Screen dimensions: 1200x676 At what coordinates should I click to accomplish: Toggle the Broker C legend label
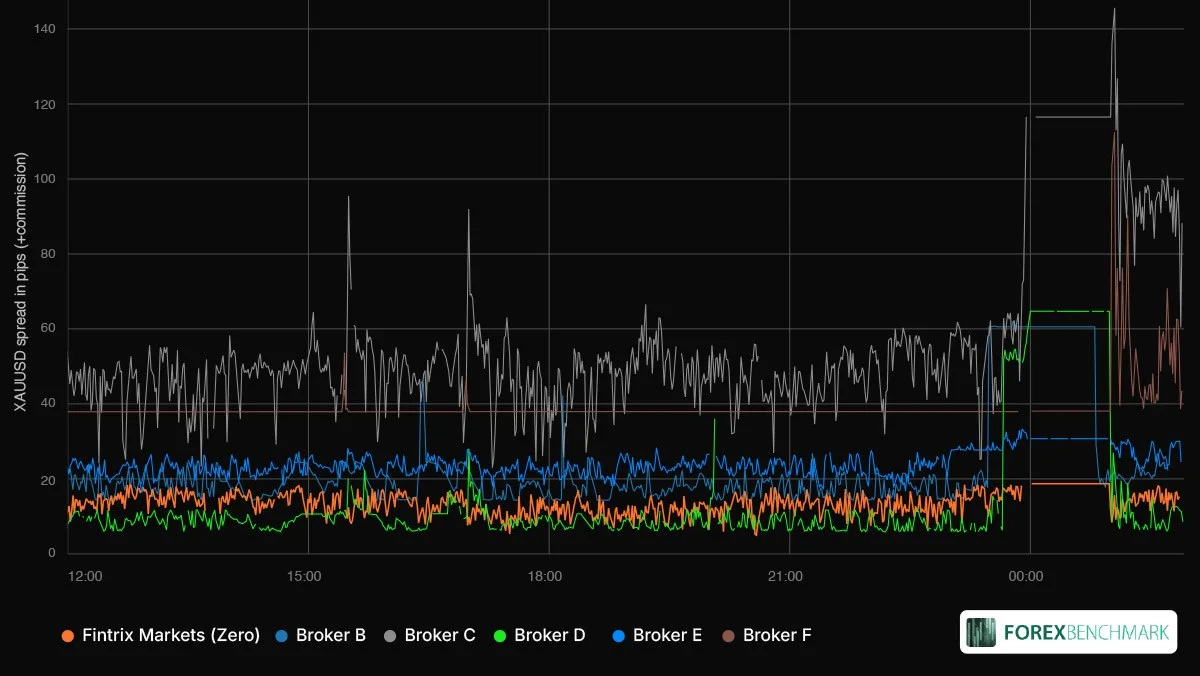click(440, 635)
